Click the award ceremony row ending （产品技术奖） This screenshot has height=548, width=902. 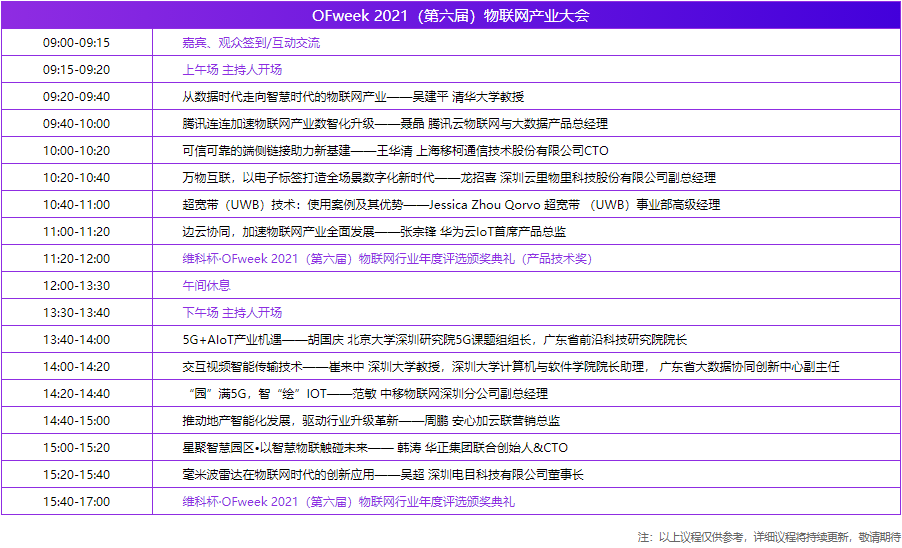pos(387,259)
